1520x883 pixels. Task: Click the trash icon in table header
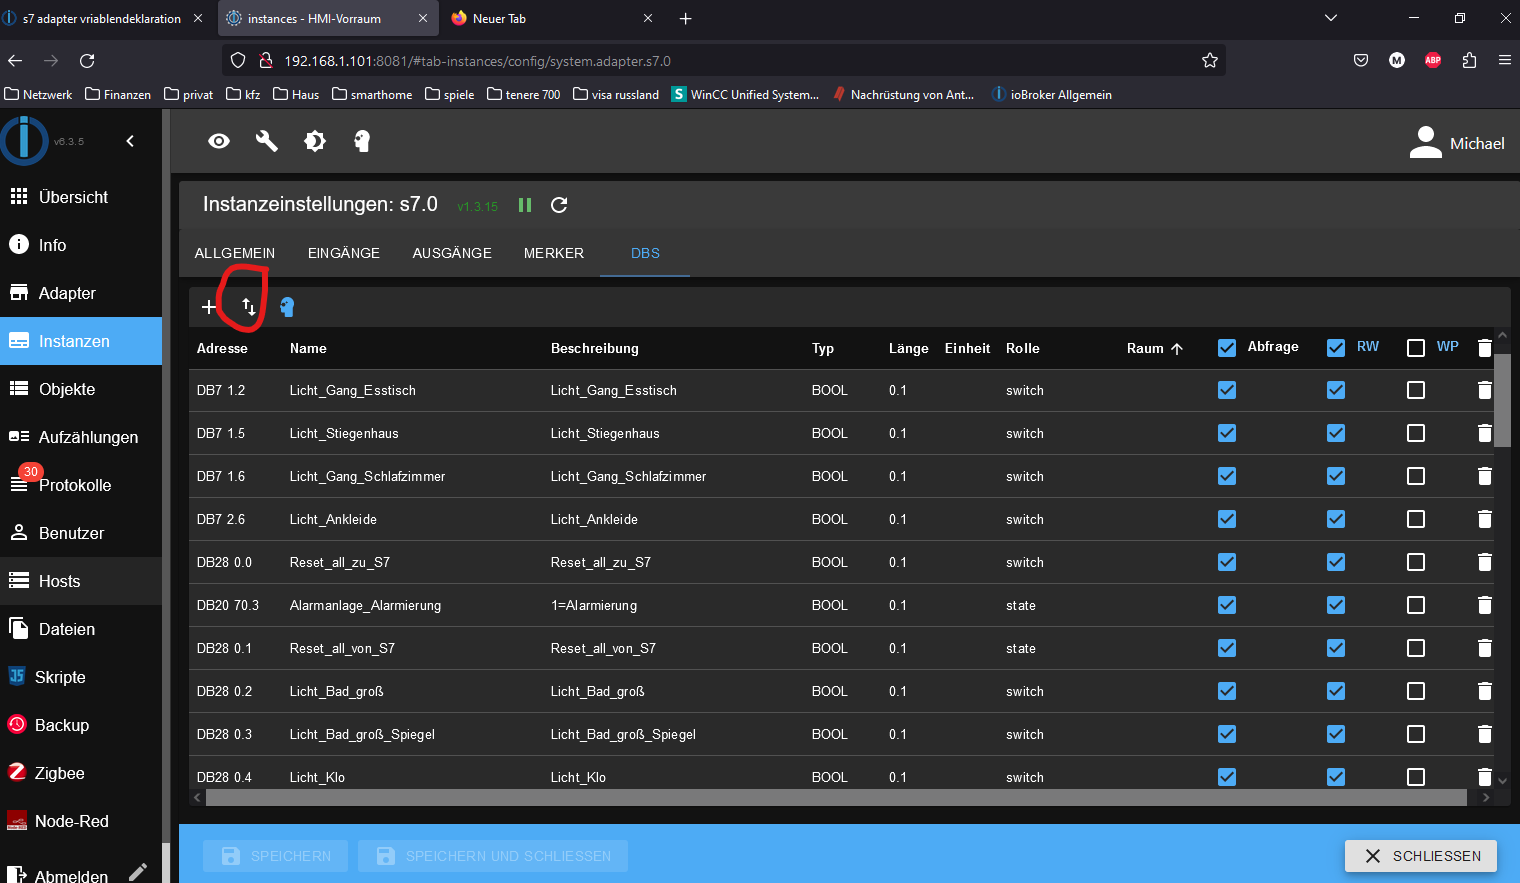click(1485, 348)
